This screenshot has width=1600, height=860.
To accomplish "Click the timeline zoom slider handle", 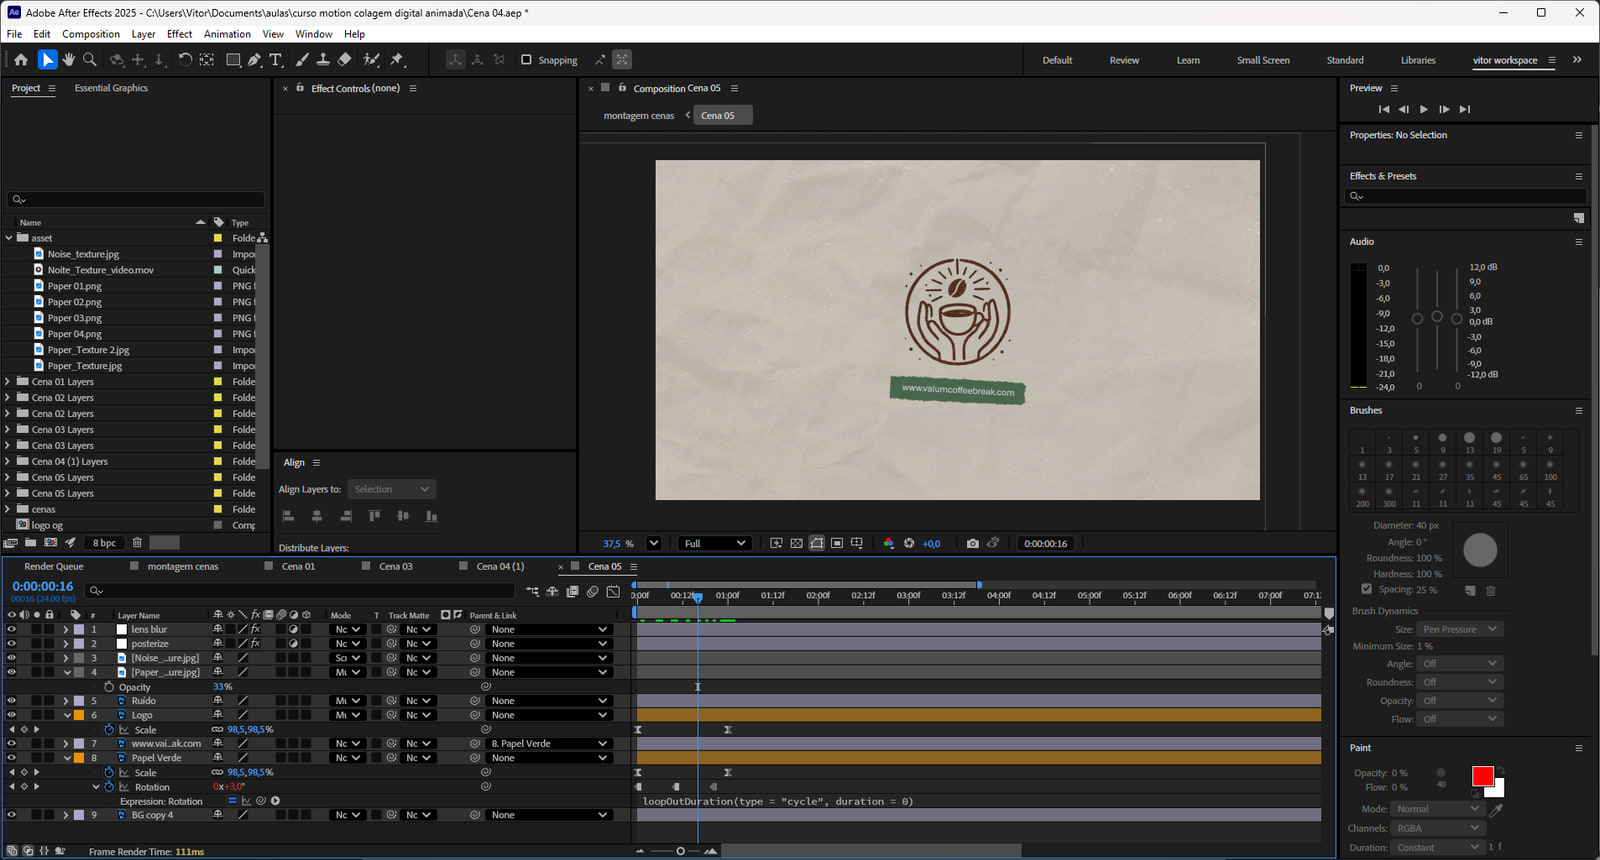I will point(680,851).
